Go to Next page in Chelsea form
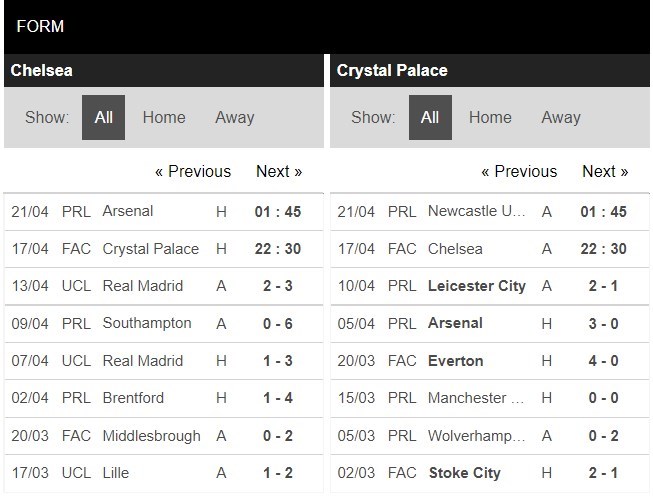 point(279,172)
